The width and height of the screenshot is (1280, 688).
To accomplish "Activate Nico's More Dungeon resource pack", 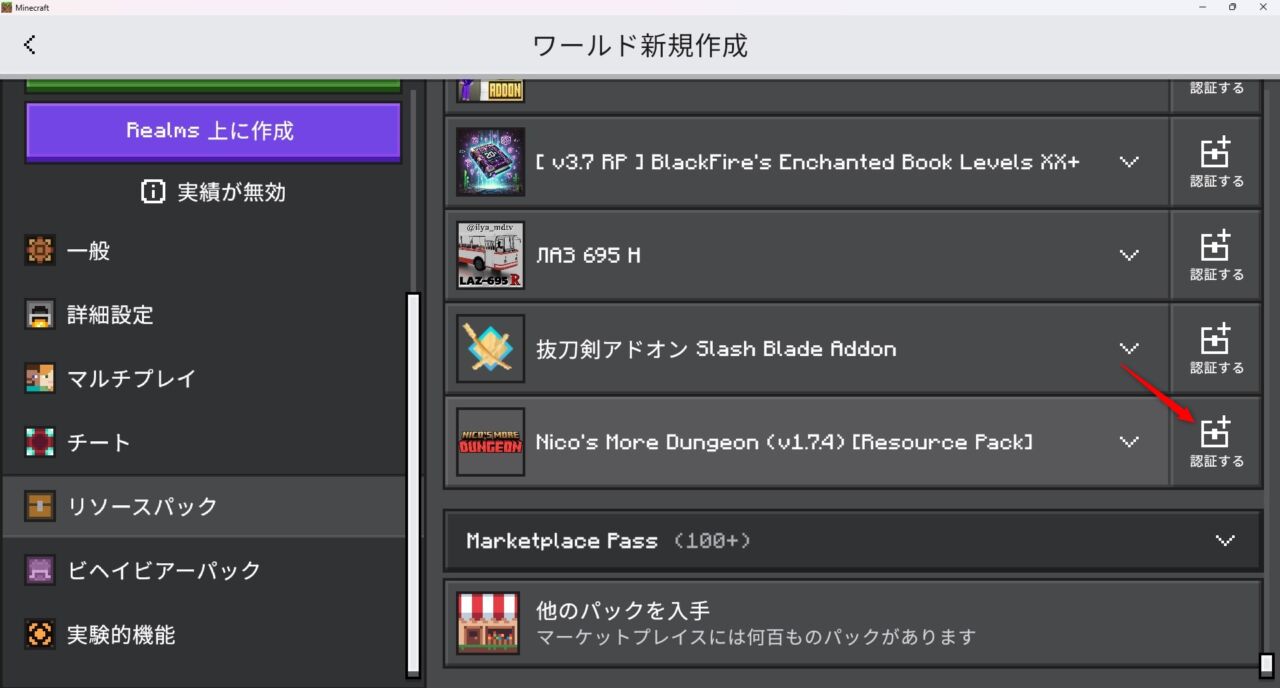I will point(1216,442).
